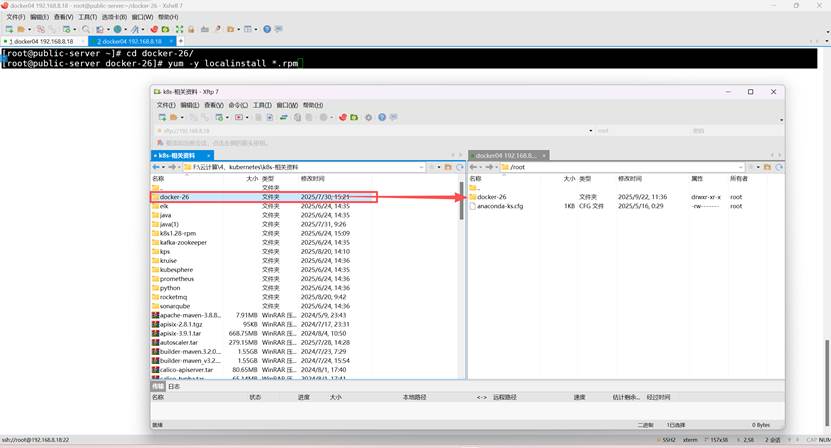Switch to Xshell tab 1 docker04
Viewport: 831px width, 448px height.
pos(43,41)
